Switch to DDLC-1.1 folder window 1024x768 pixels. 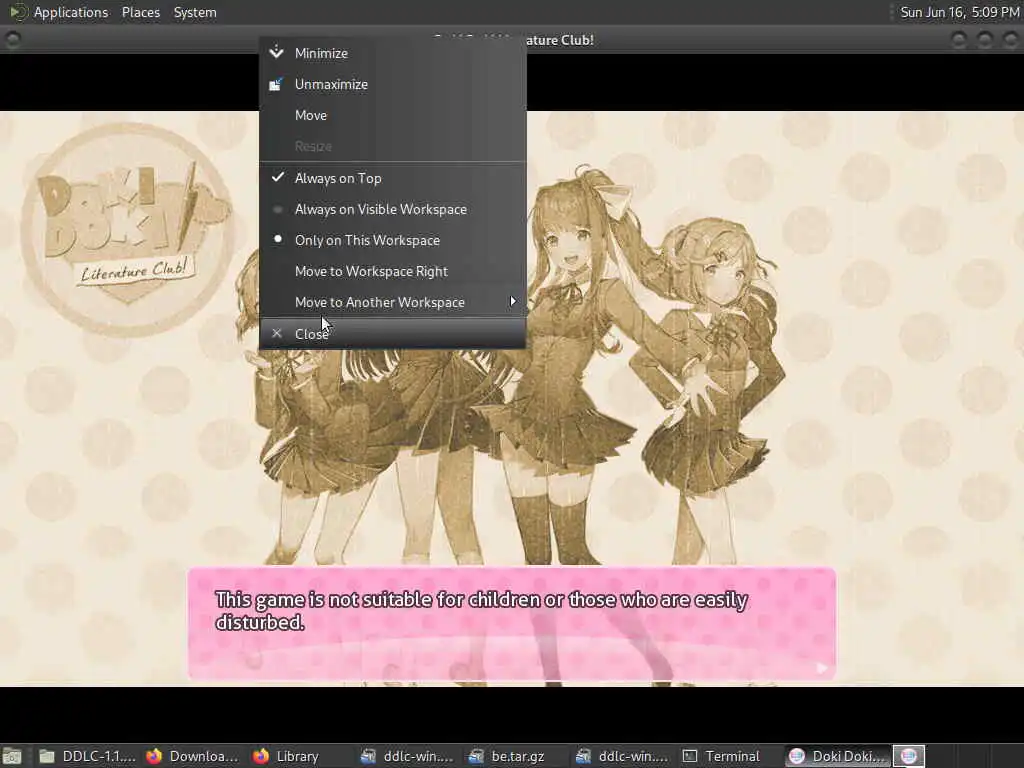87,756
